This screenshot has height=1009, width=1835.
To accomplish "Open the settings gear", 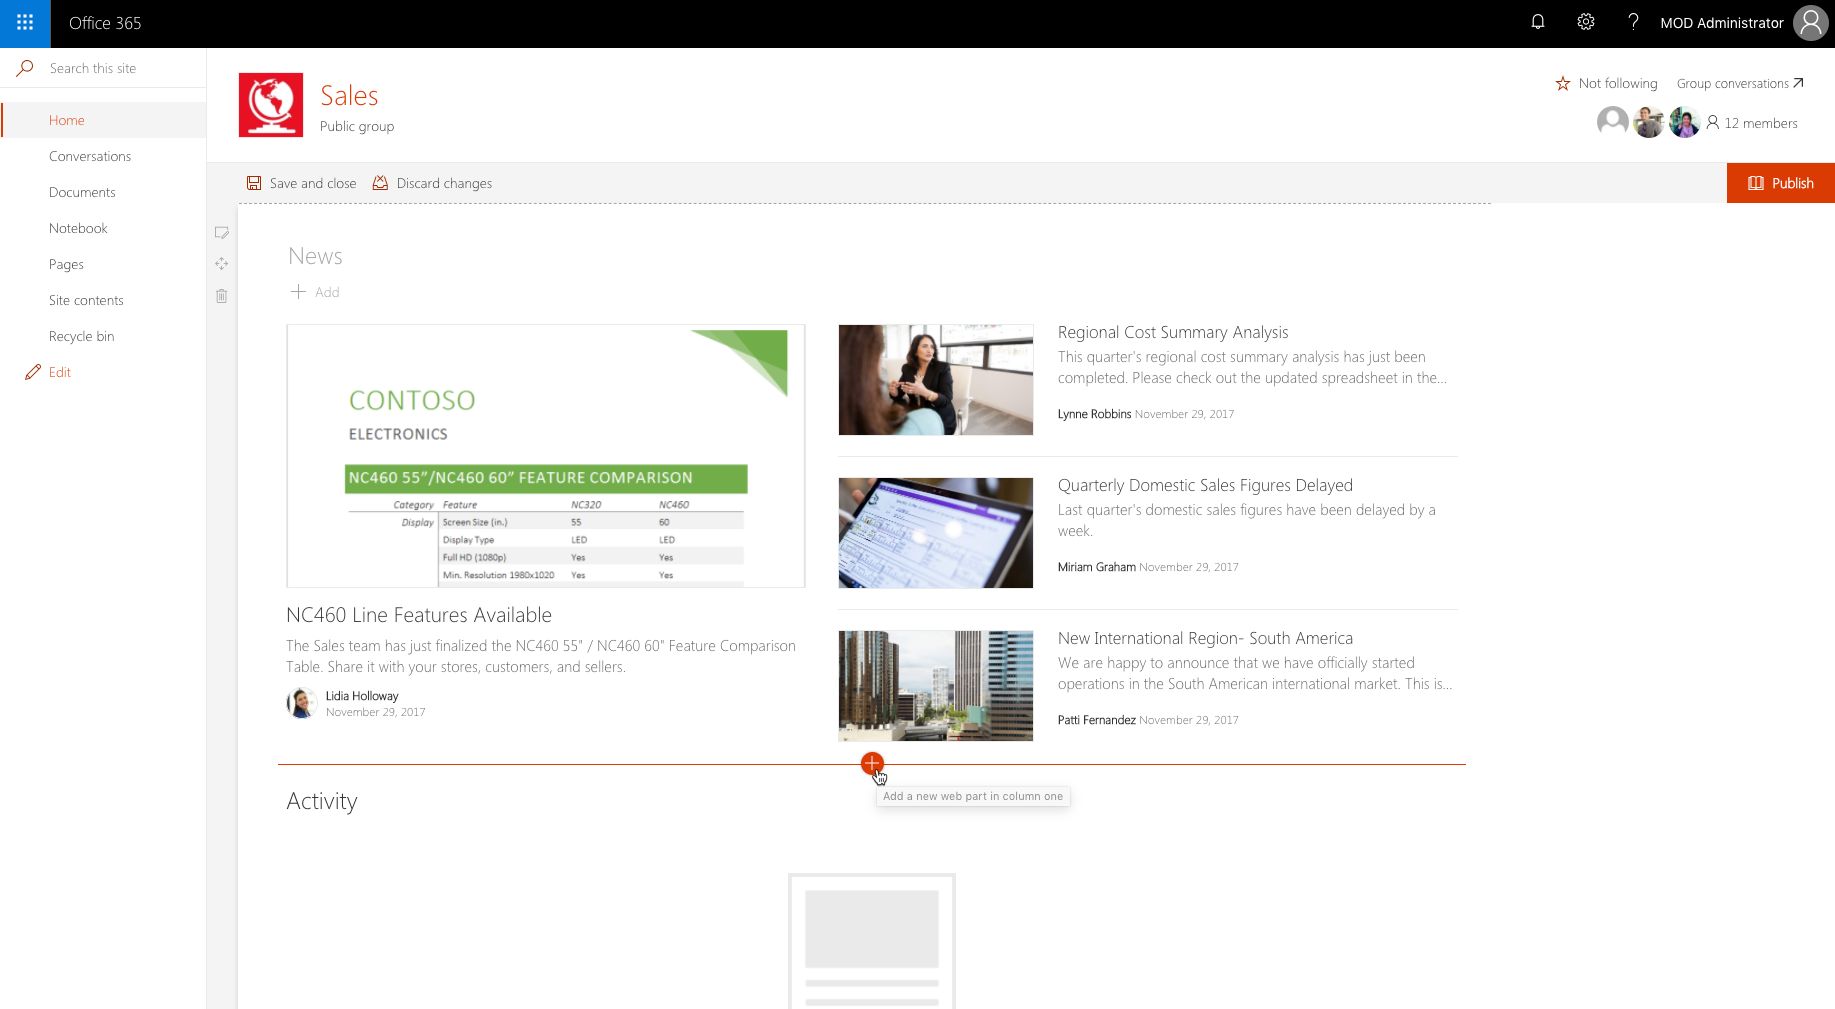I will [x=1586, y=22].
